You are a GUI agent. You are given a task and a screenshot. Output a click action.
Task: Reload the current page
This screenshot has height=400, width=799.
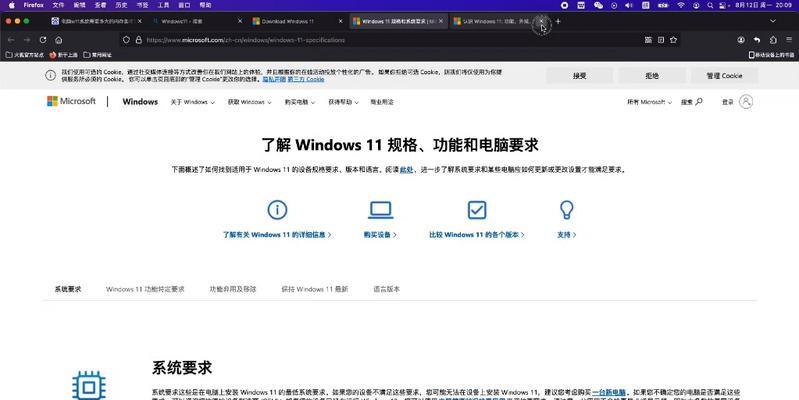tap(43, 40)
